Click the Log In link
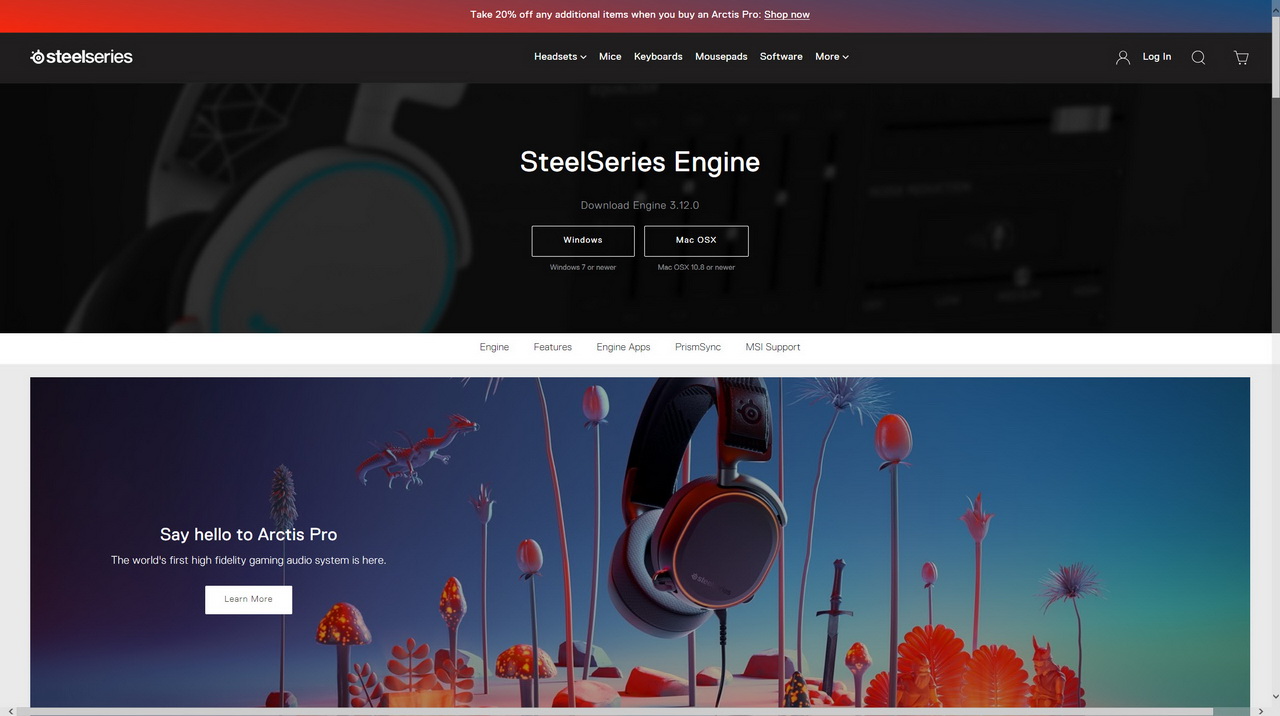This screenshot has width=1280, height=716. (1157, 57)
